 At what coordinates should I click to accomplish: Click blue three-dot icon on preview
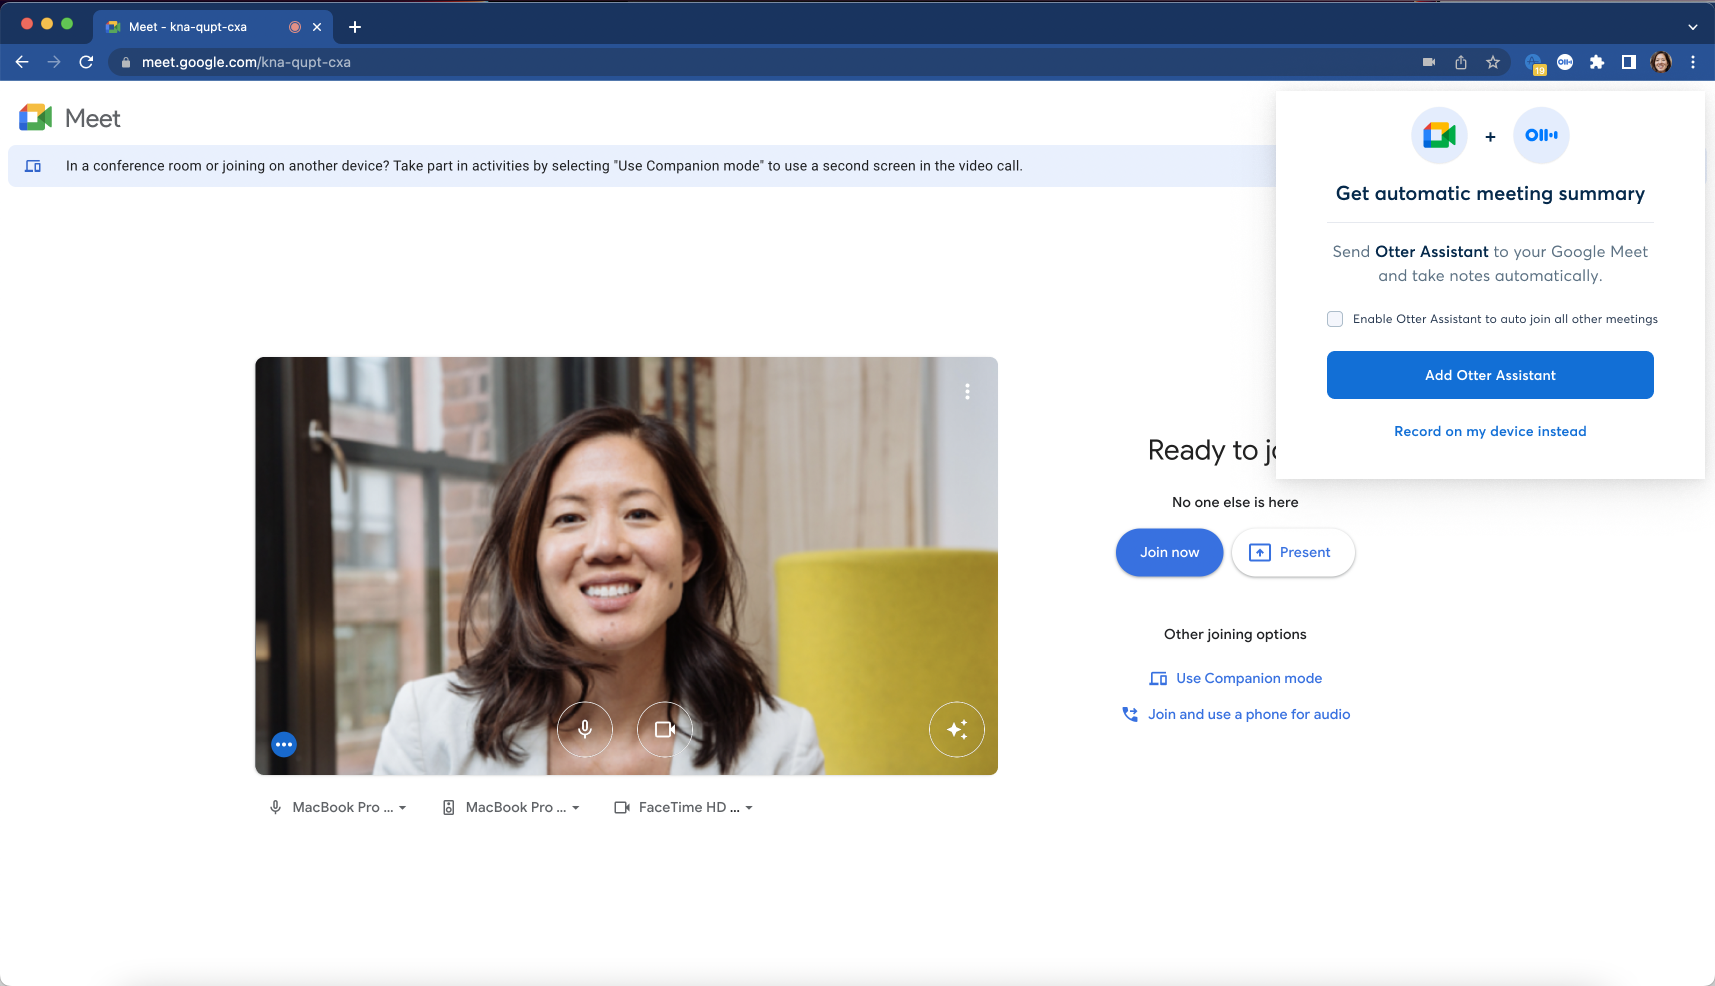pos(284,744)
